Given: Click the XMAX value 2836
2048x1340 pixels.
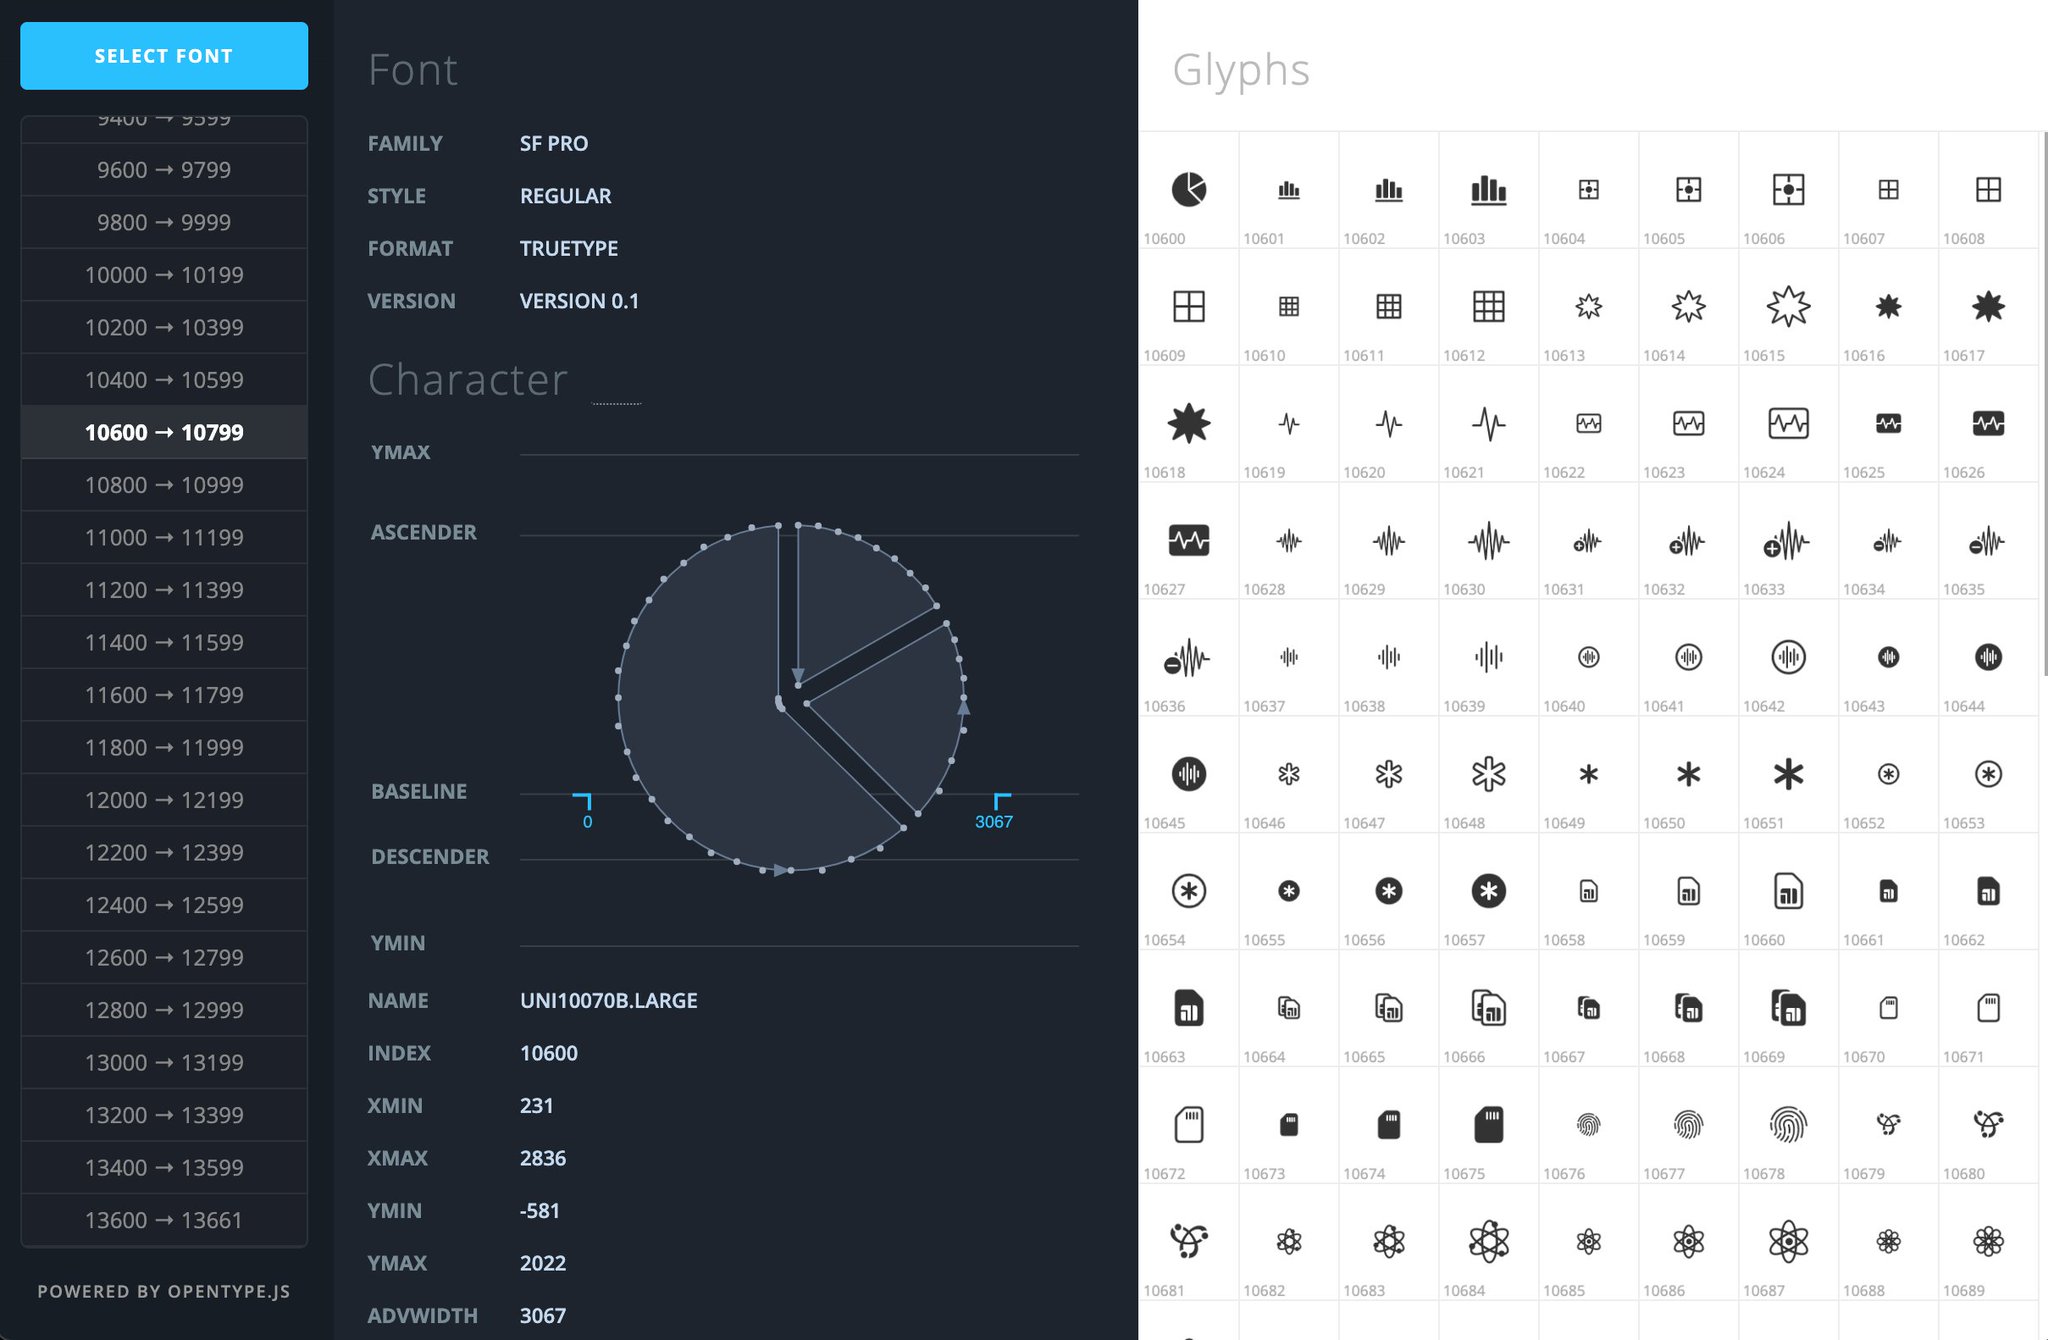Looking at the screenshot, I should pos(543,1158).
